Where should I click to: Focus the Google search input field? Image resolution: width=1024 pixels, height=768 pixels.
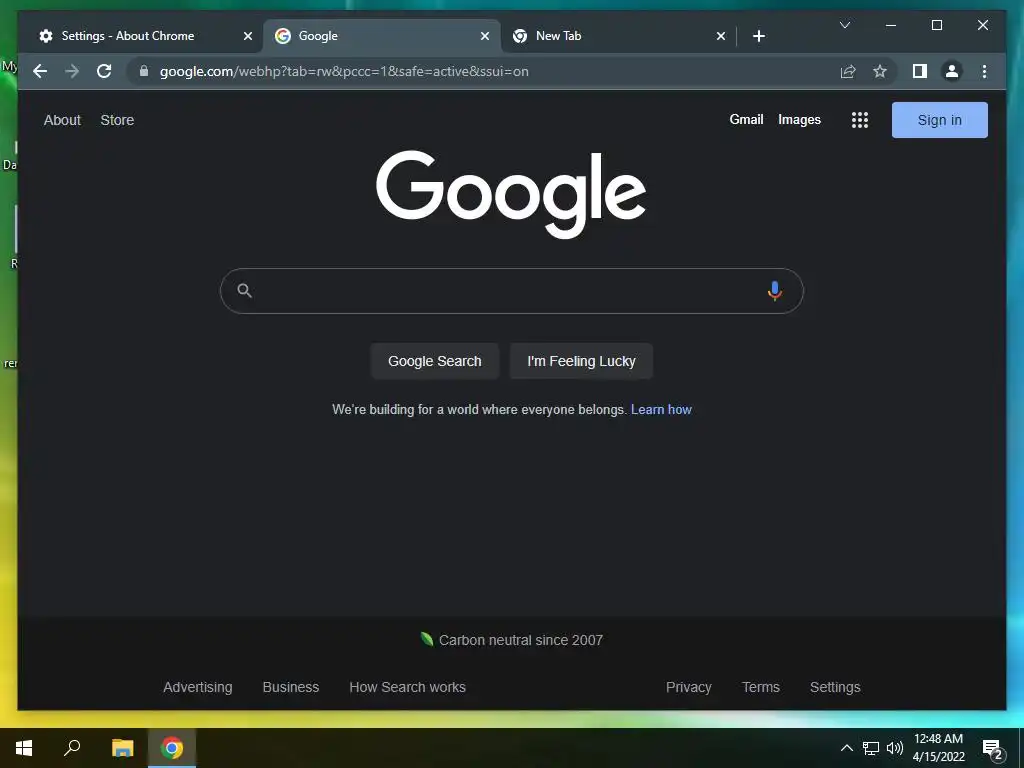click(511, 291)
